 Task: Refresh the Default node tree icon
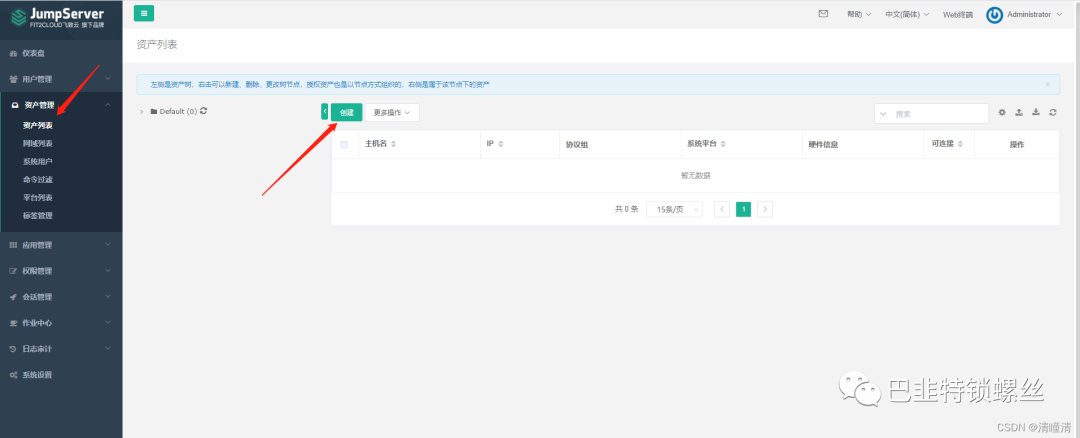(204, 111)
